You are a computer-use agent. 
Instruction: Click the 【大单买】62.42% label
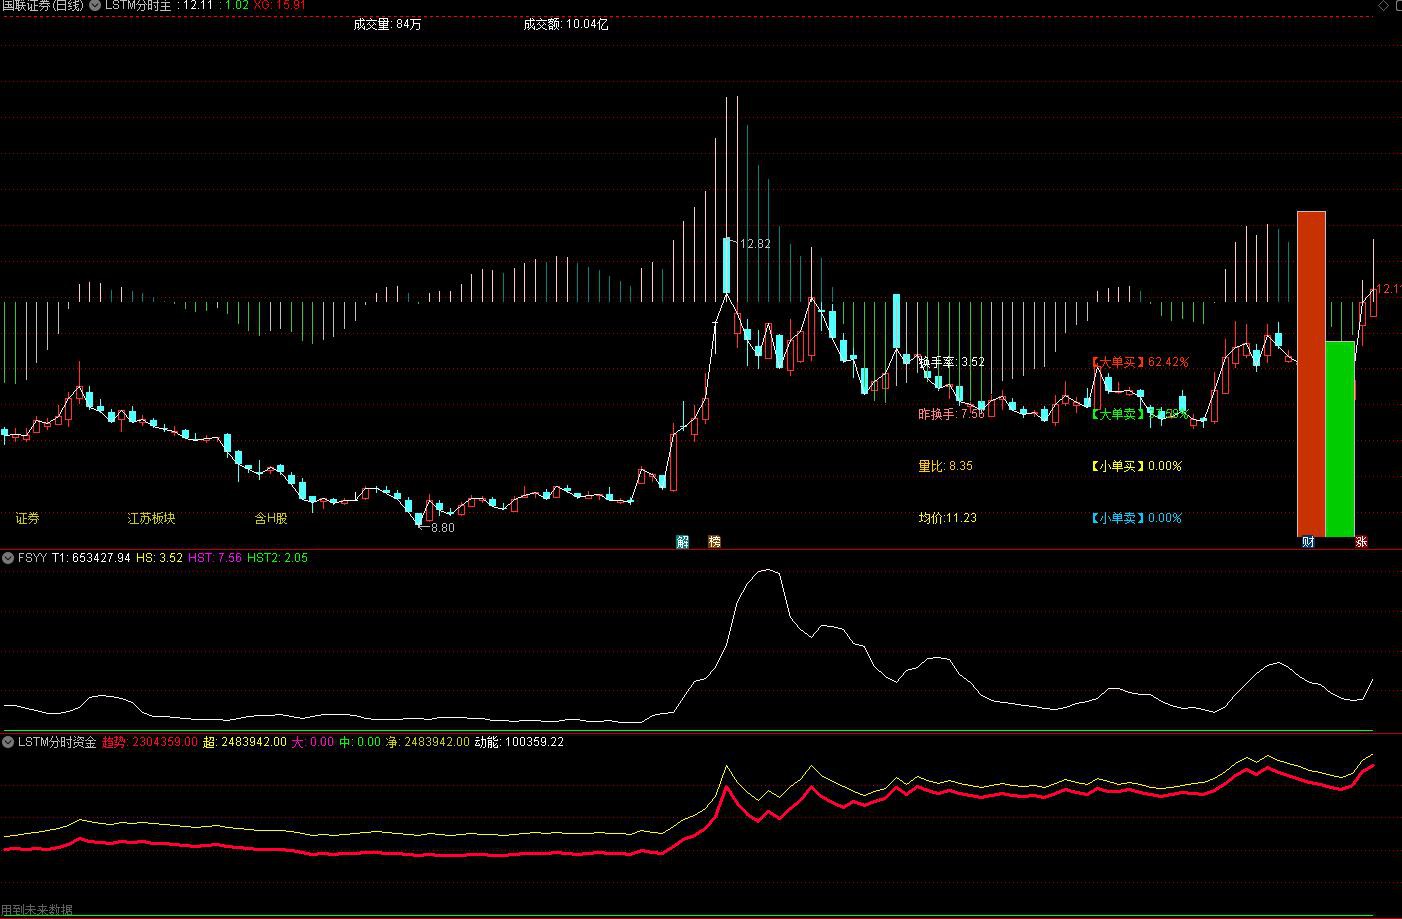1139,362
